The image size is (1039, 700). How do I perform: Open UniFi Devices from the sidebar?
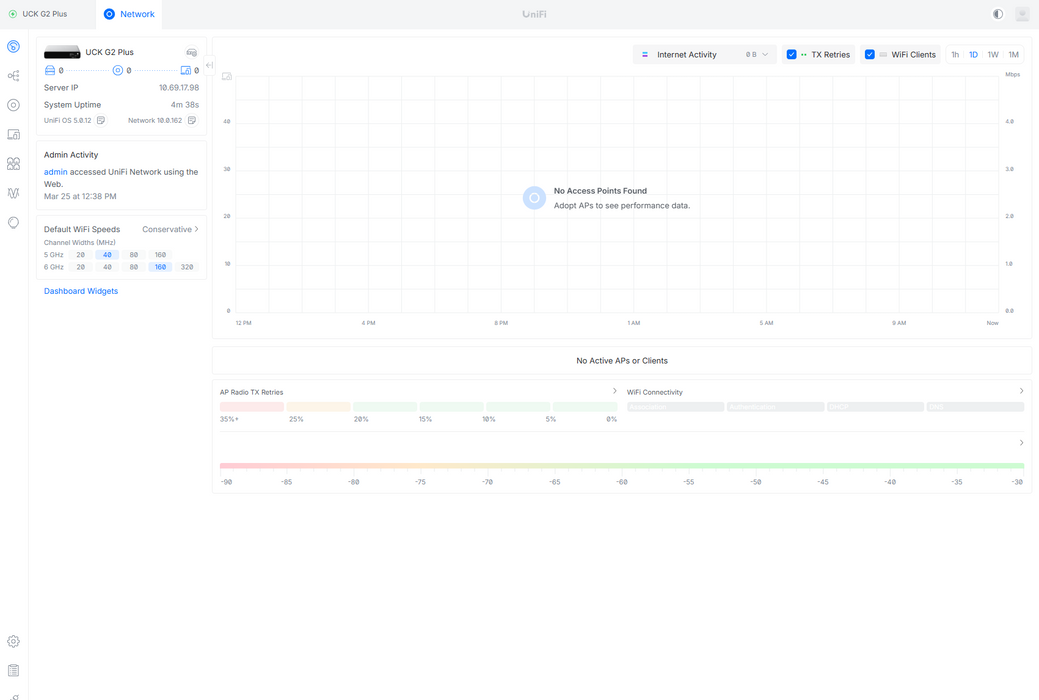(x=13, y=105)
